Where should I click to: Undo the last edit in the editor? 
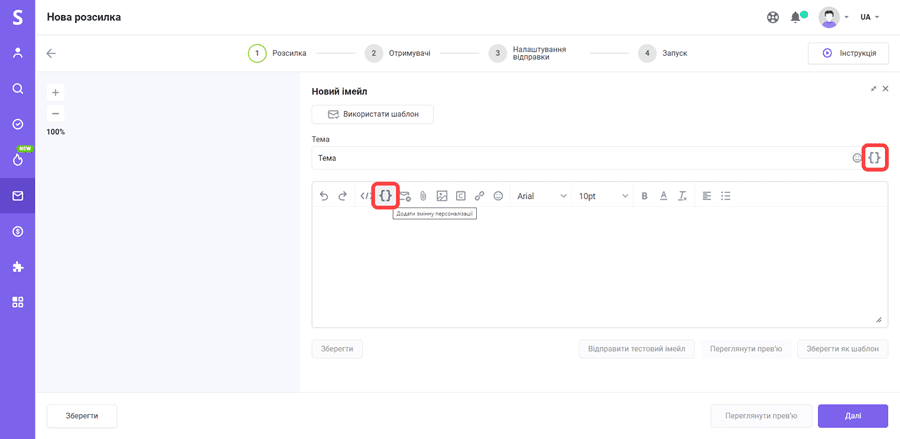click(x=324, y=196)
